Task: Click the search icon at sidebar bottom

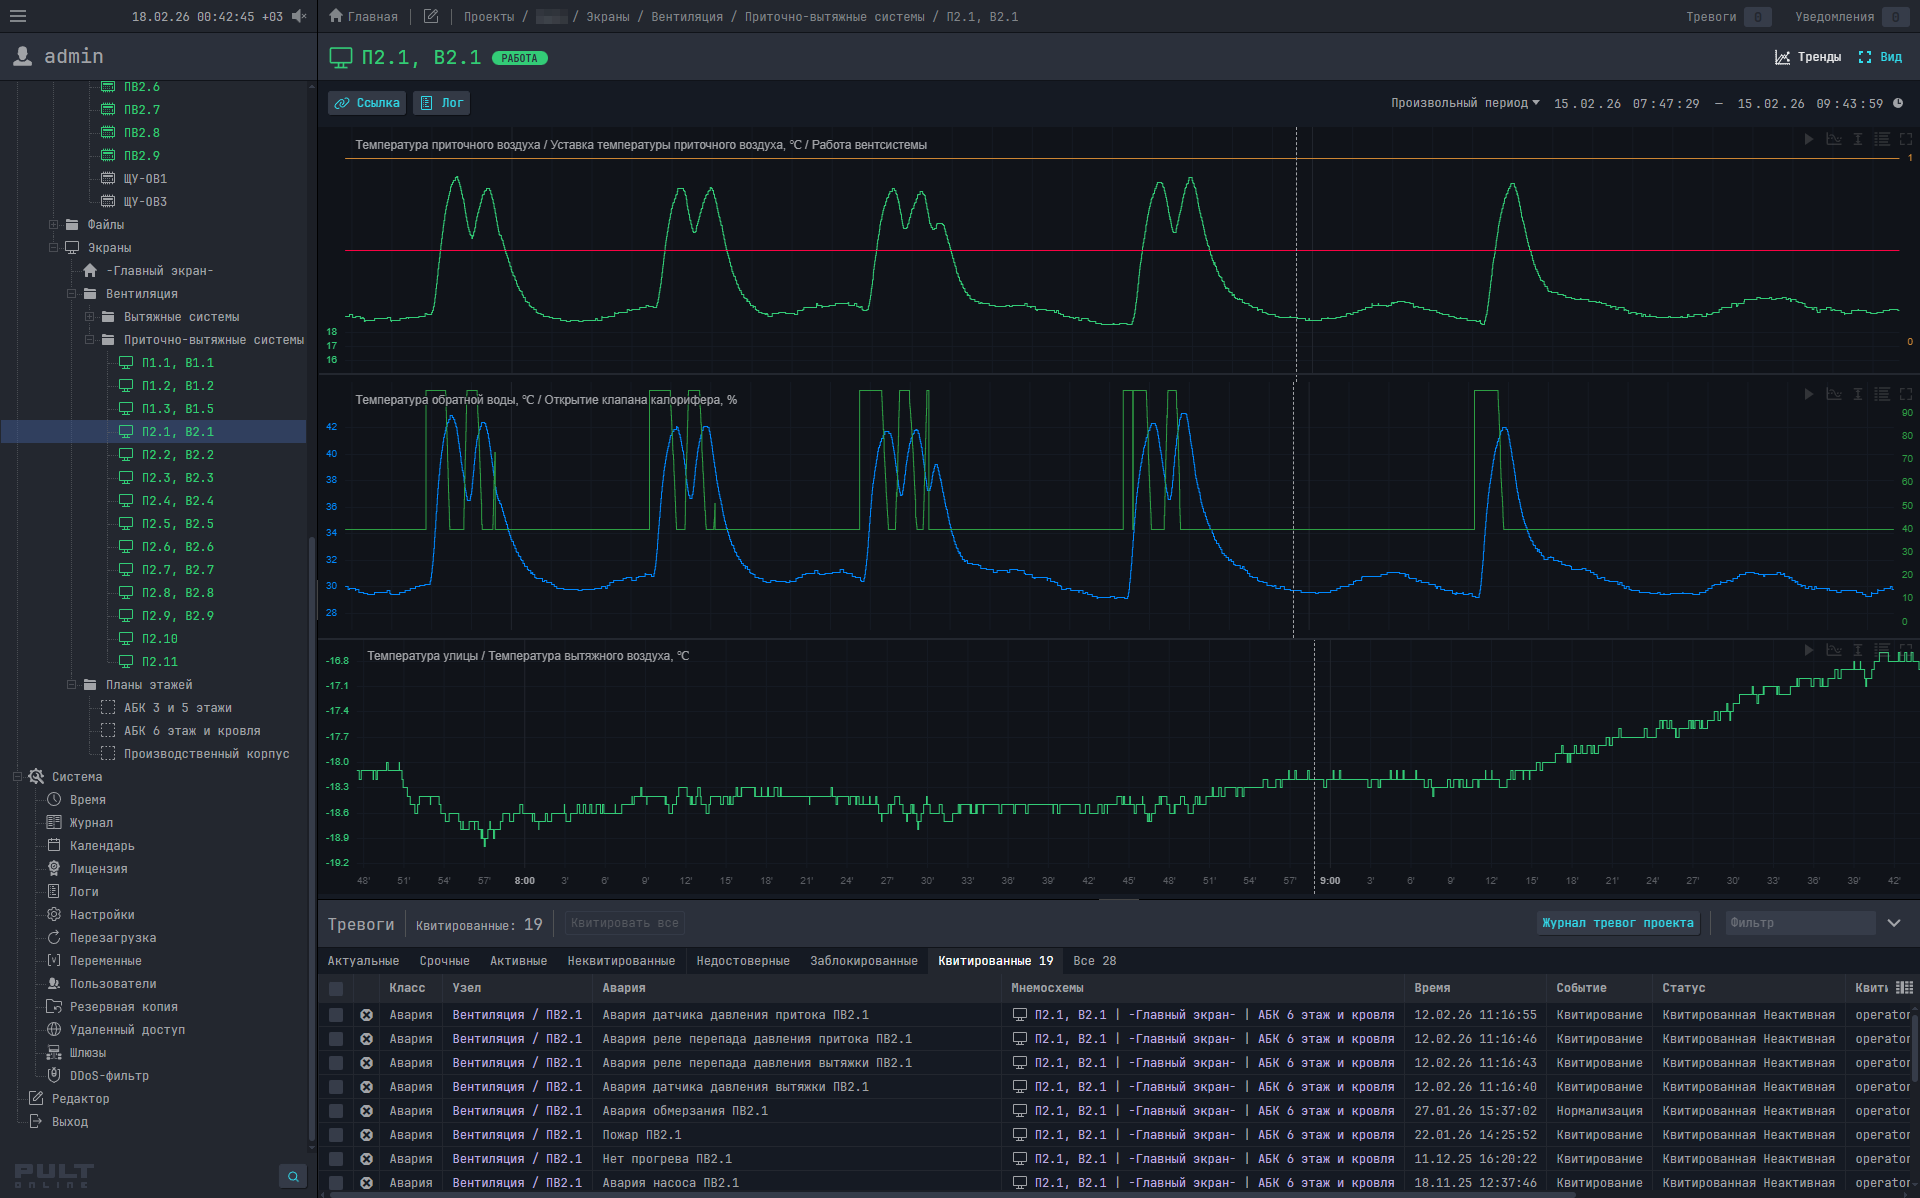Action: pyautogui.click(x=293, y=1176)
